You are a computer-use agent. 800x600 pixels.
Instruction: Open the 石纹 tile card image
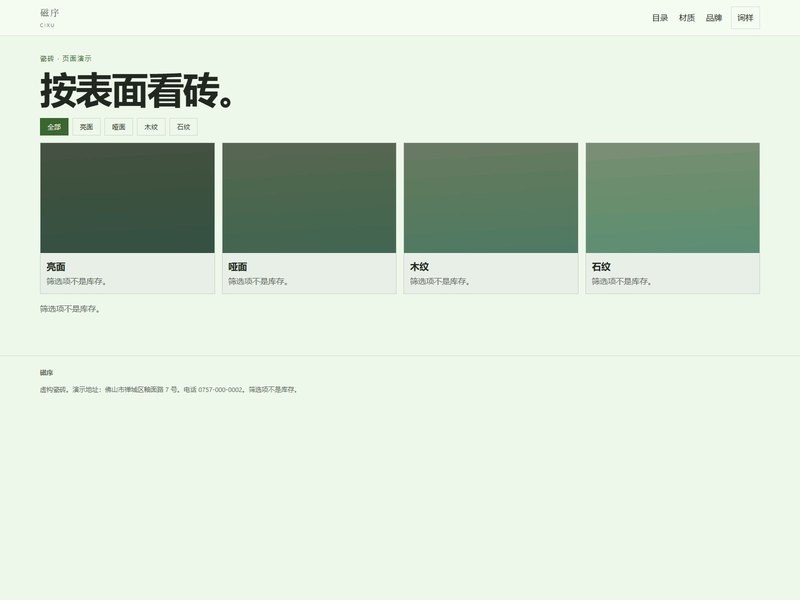tap(672, 198)
